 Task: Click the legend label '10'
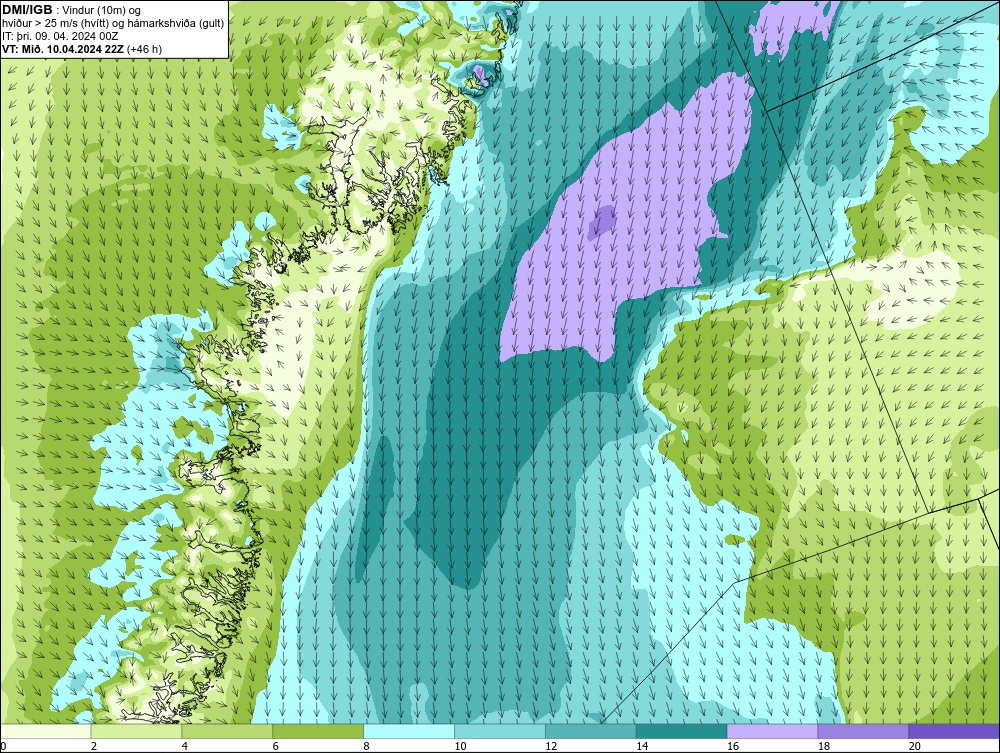point(460,746)
